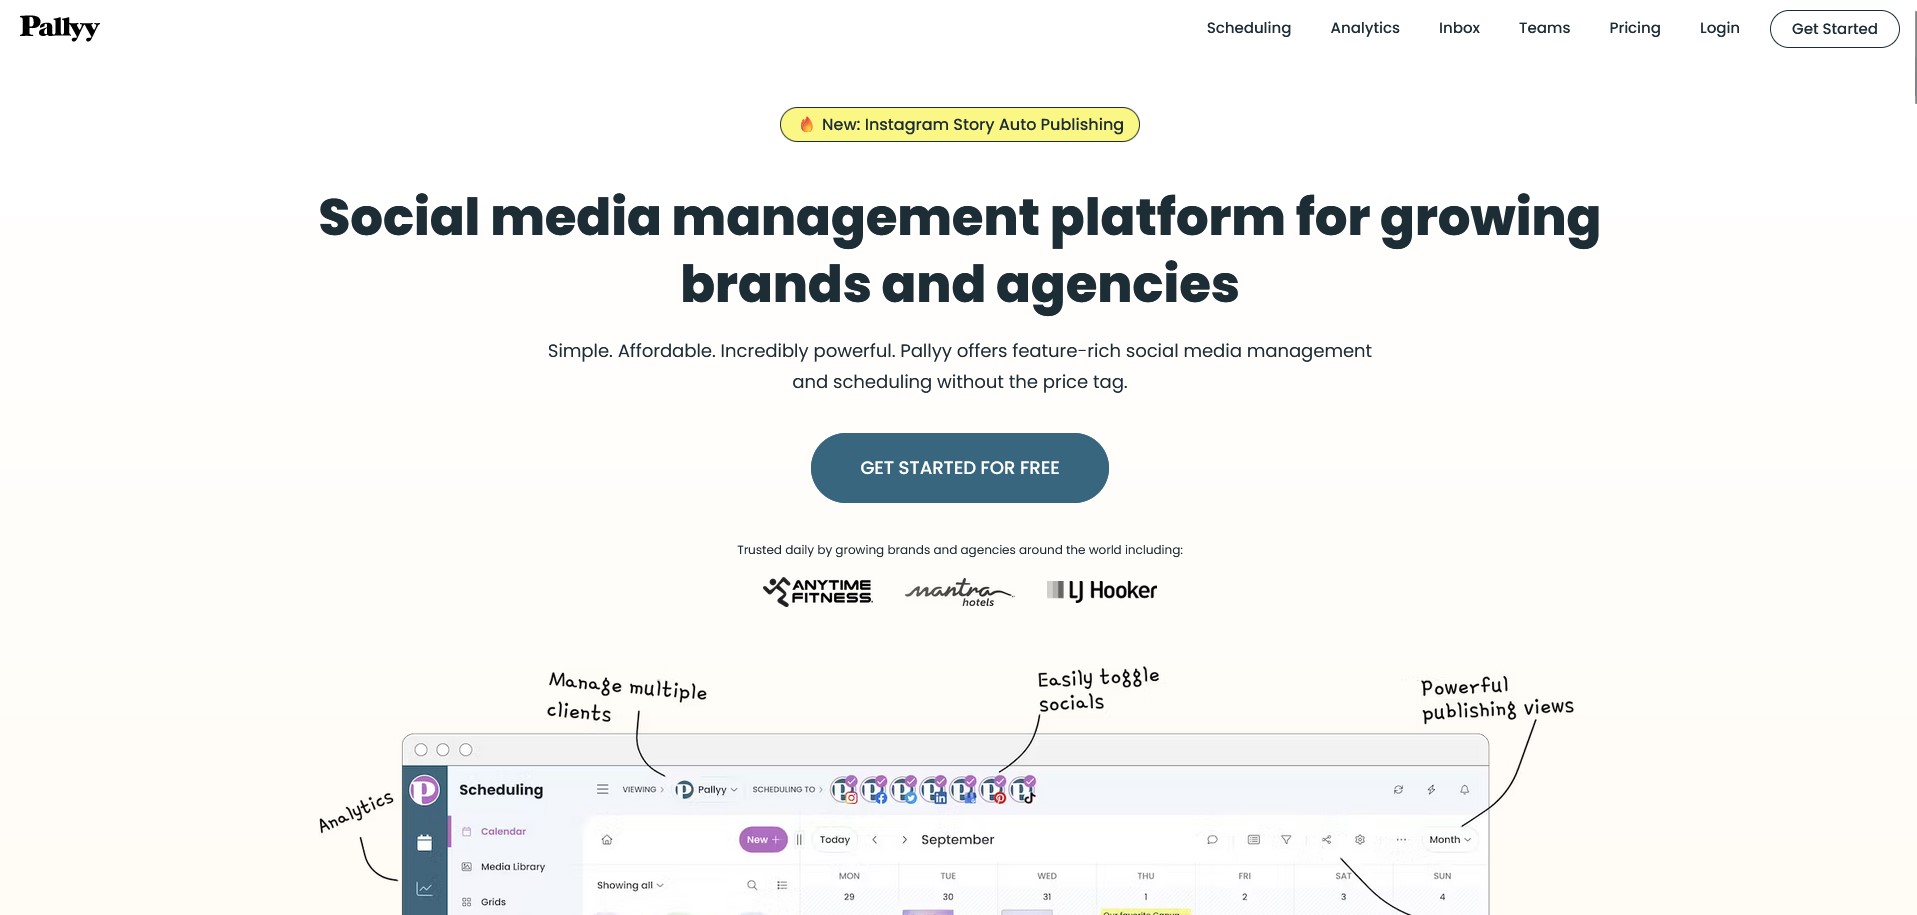Viewport: 1917px width, 915px height.
Task: Click the lightning bolt icon
Action: 1431,790
